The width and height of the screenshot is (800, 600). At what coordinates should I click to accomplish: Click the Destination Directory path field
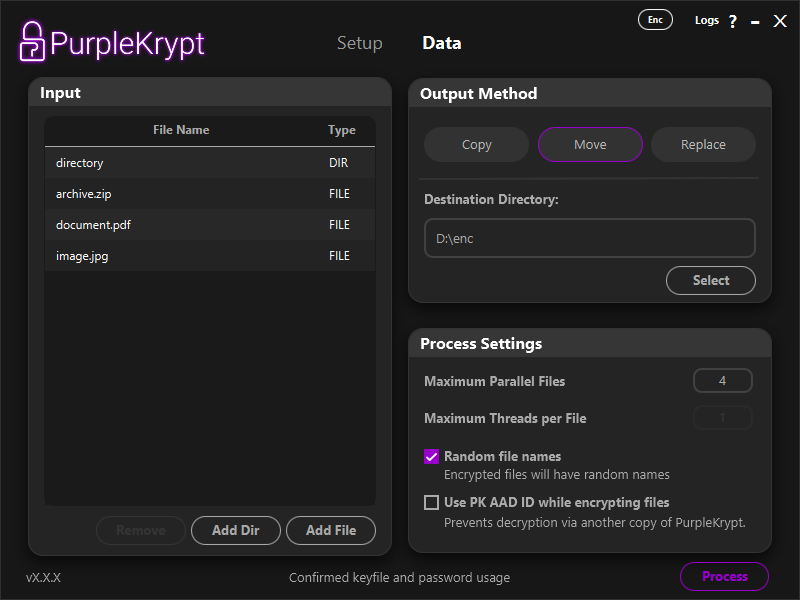tap(589, 239)
